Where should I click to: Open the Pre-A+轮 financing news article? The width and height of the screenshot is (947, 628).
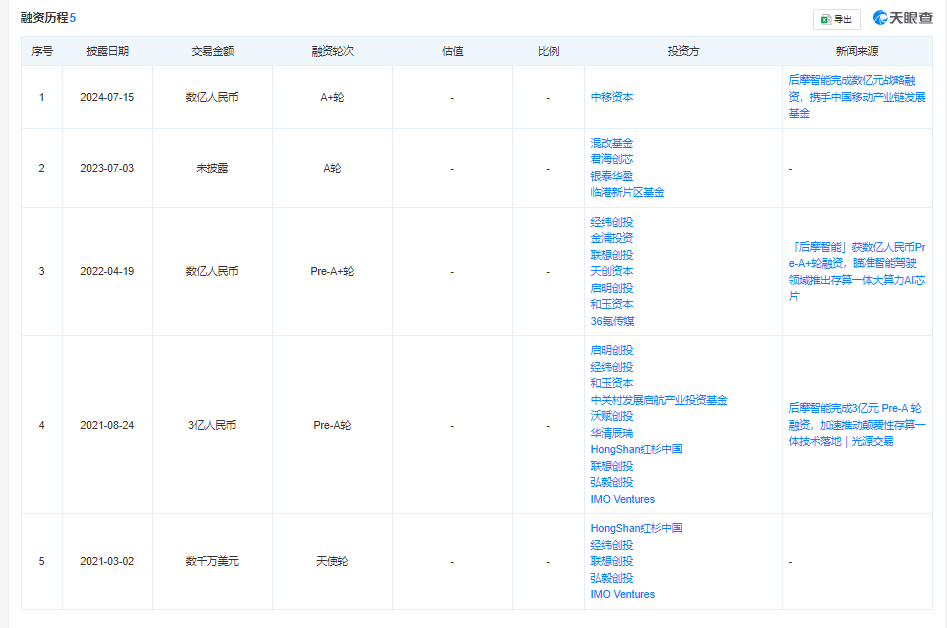pyautogui.click(x=857, y=271)
